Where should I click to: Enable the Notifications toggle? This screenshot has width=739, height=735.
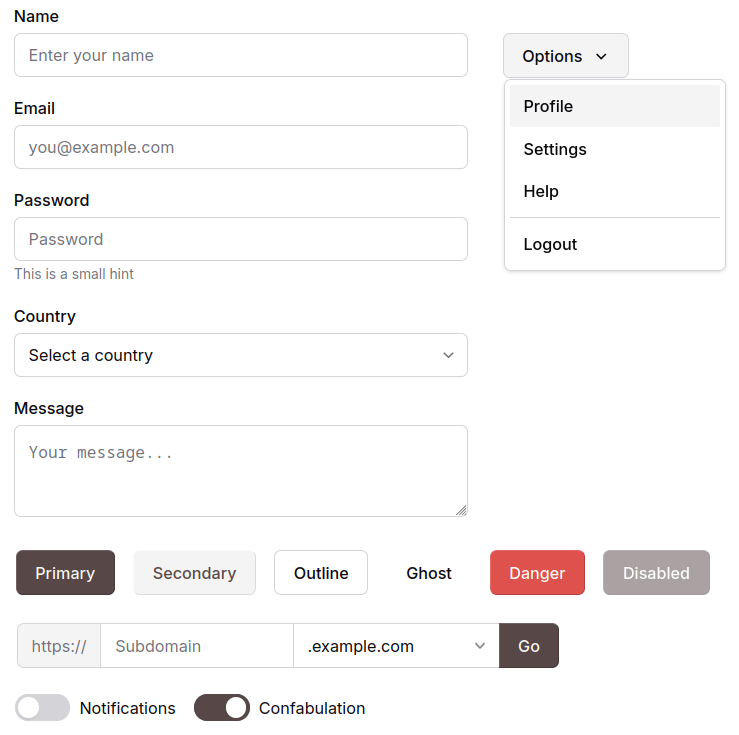pos(43,708)
